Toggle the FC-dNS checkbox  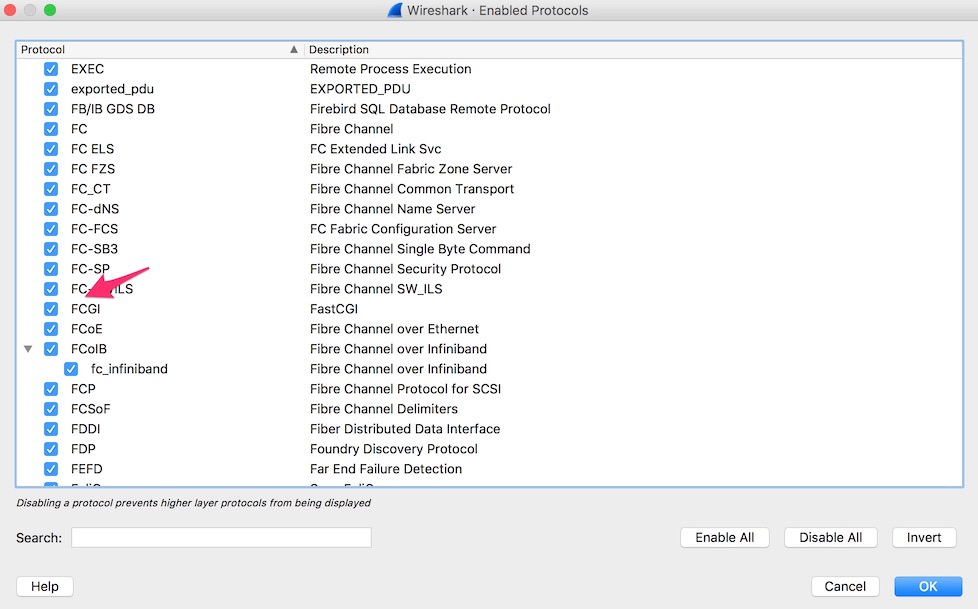(51, 208)
